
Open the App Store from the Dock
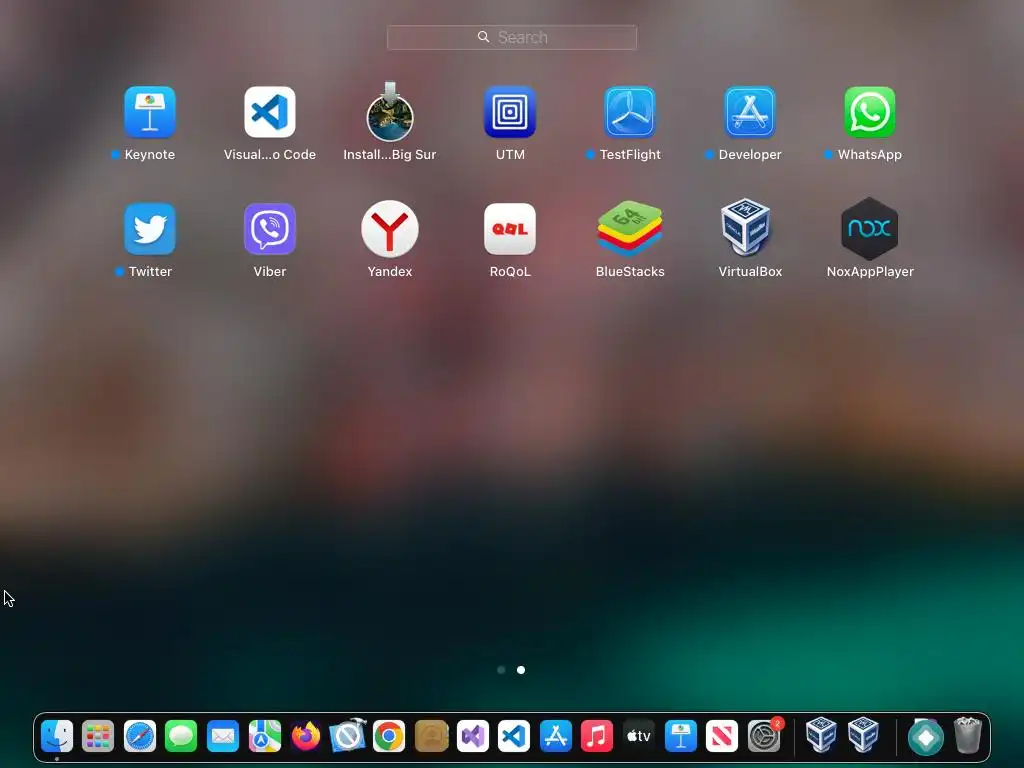[x=556, y=737]
